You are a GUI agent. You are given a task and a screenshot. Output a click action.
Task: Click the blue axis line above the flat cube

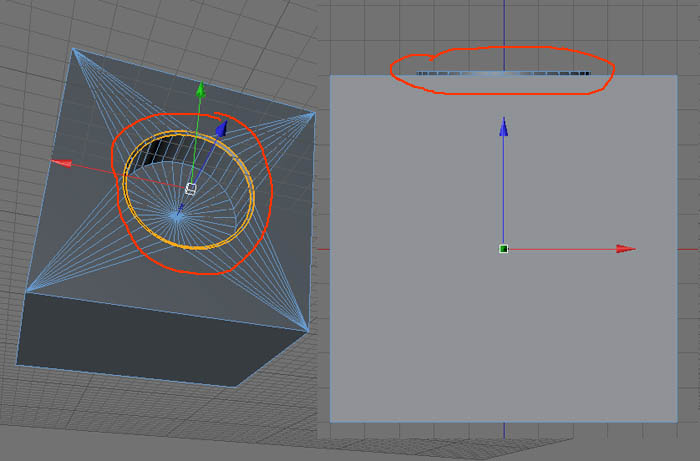(x=504, y=30)
